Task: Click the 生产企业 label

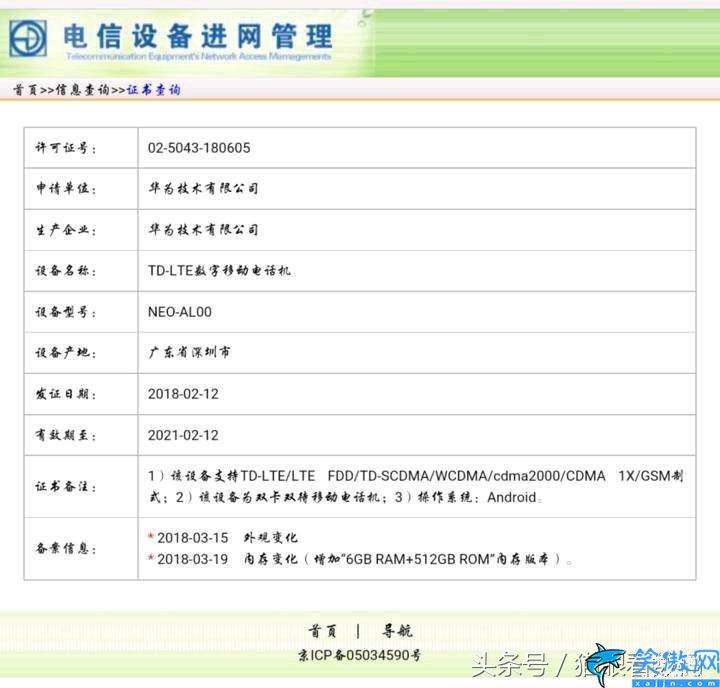Action: 66,230
